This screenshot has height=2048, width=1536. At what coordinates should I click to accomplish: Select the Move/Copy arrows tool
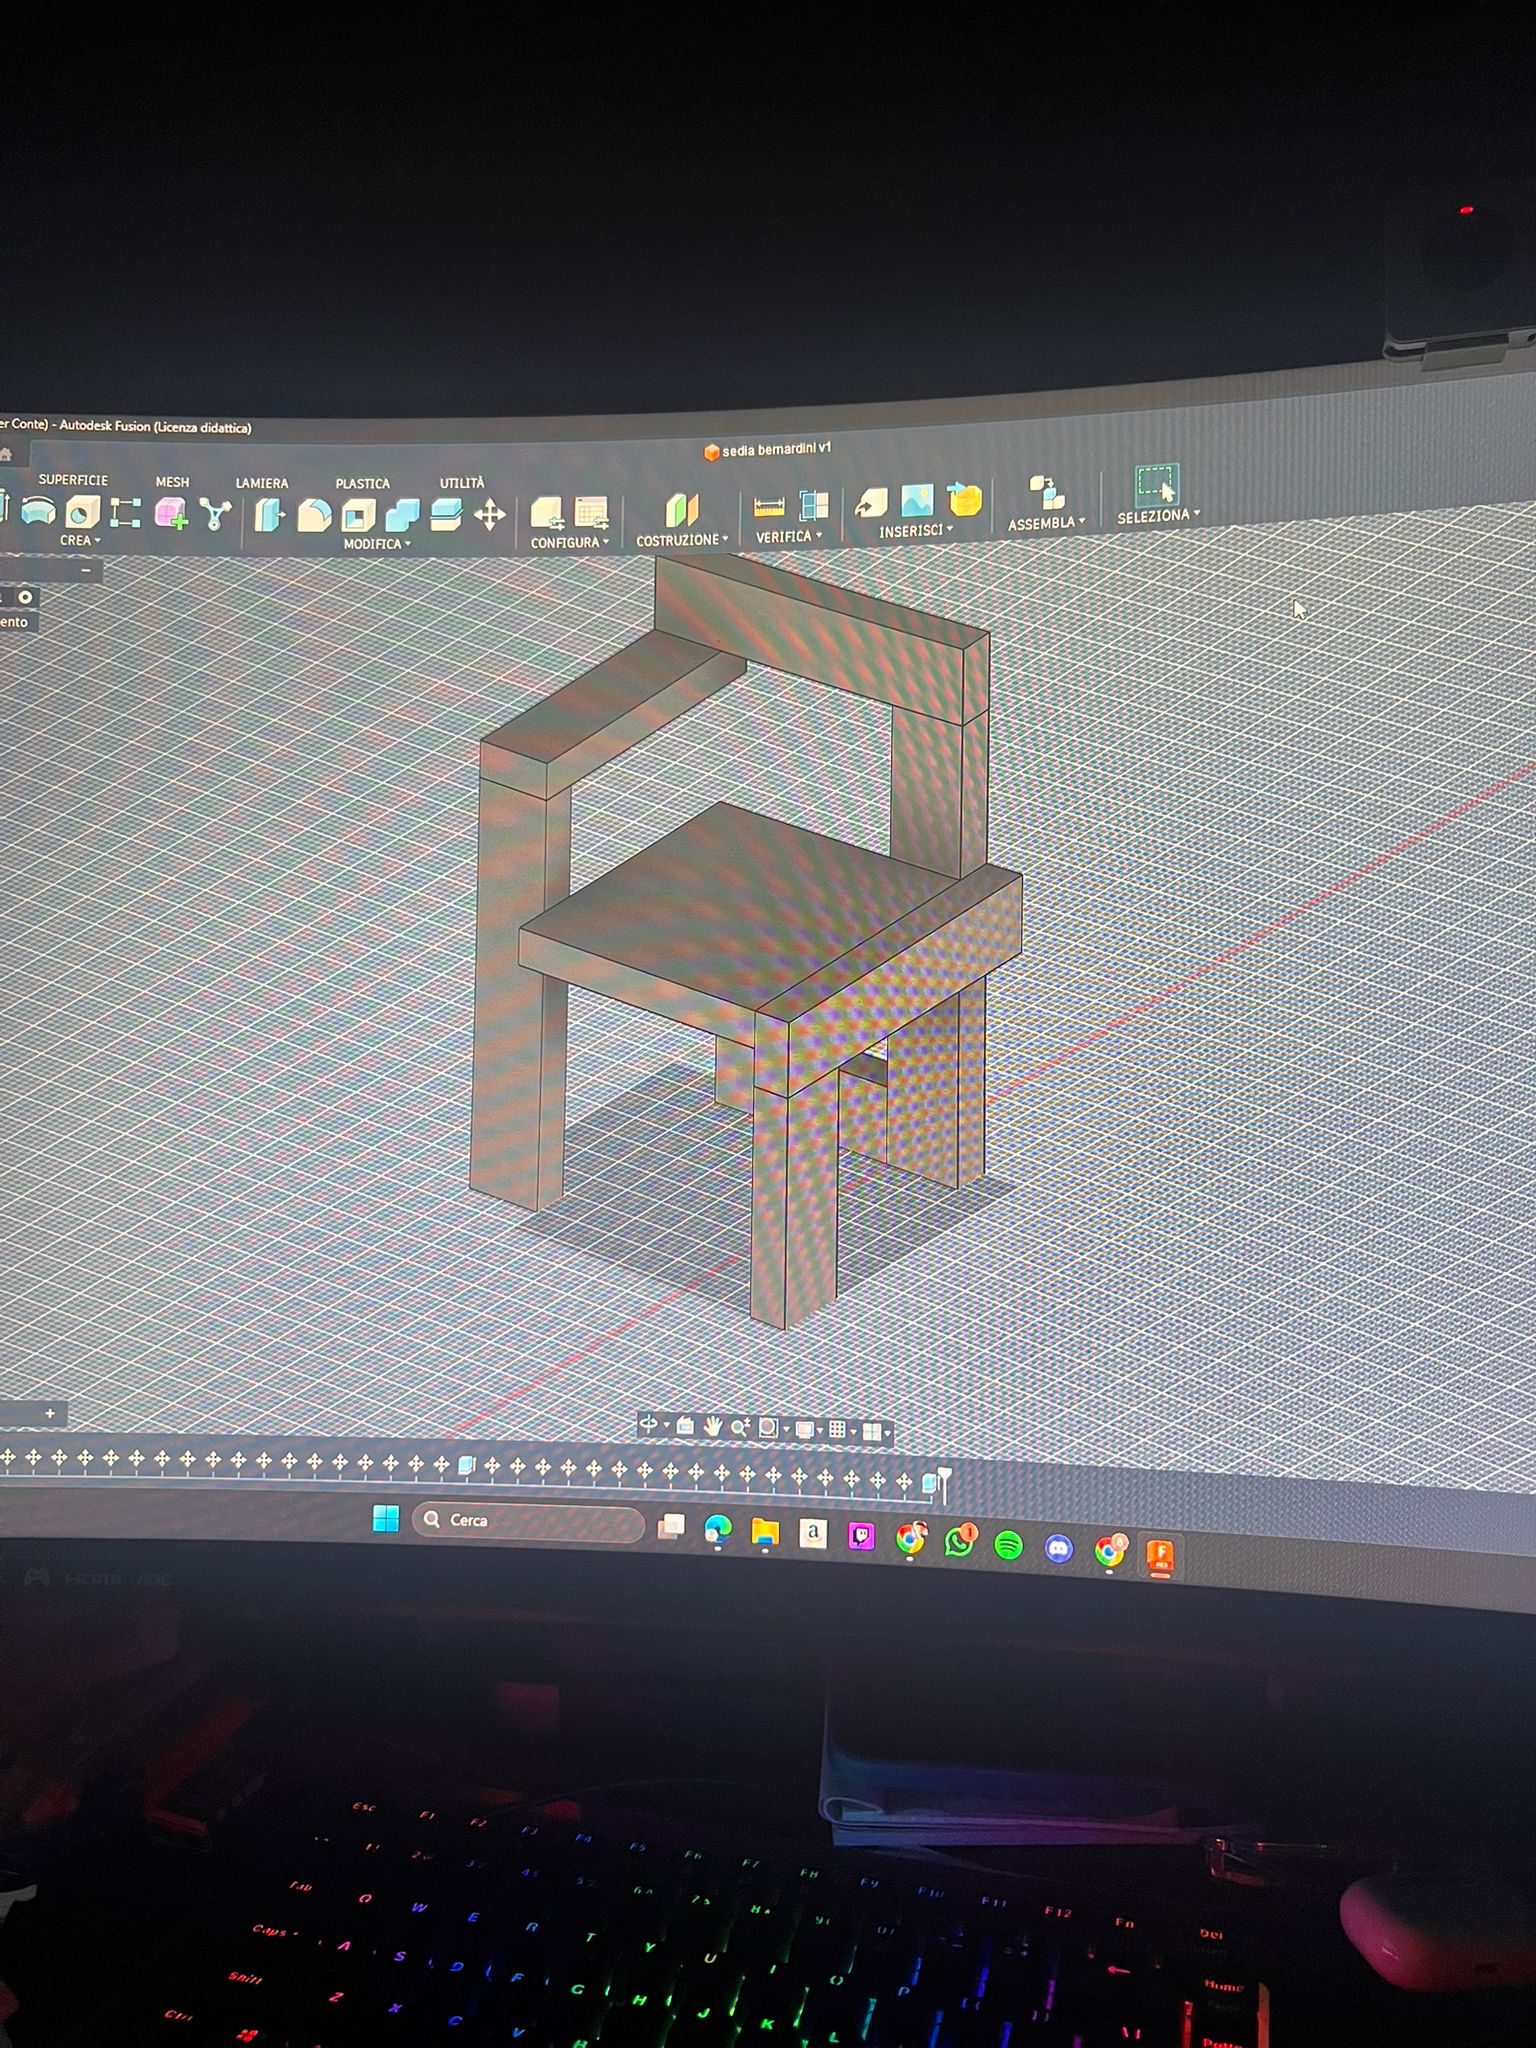point(489,516)
